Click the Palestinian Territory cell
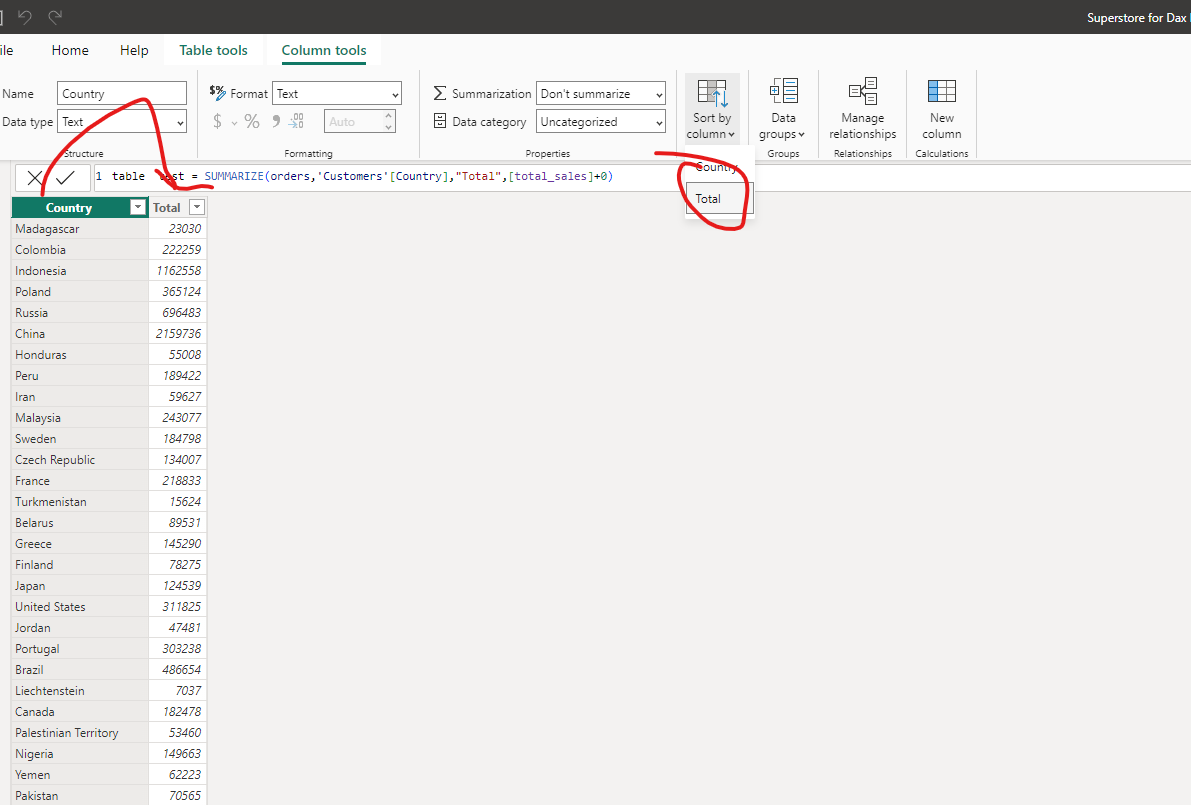Screen dimensions: 1191x805 (x=80, y=733)
